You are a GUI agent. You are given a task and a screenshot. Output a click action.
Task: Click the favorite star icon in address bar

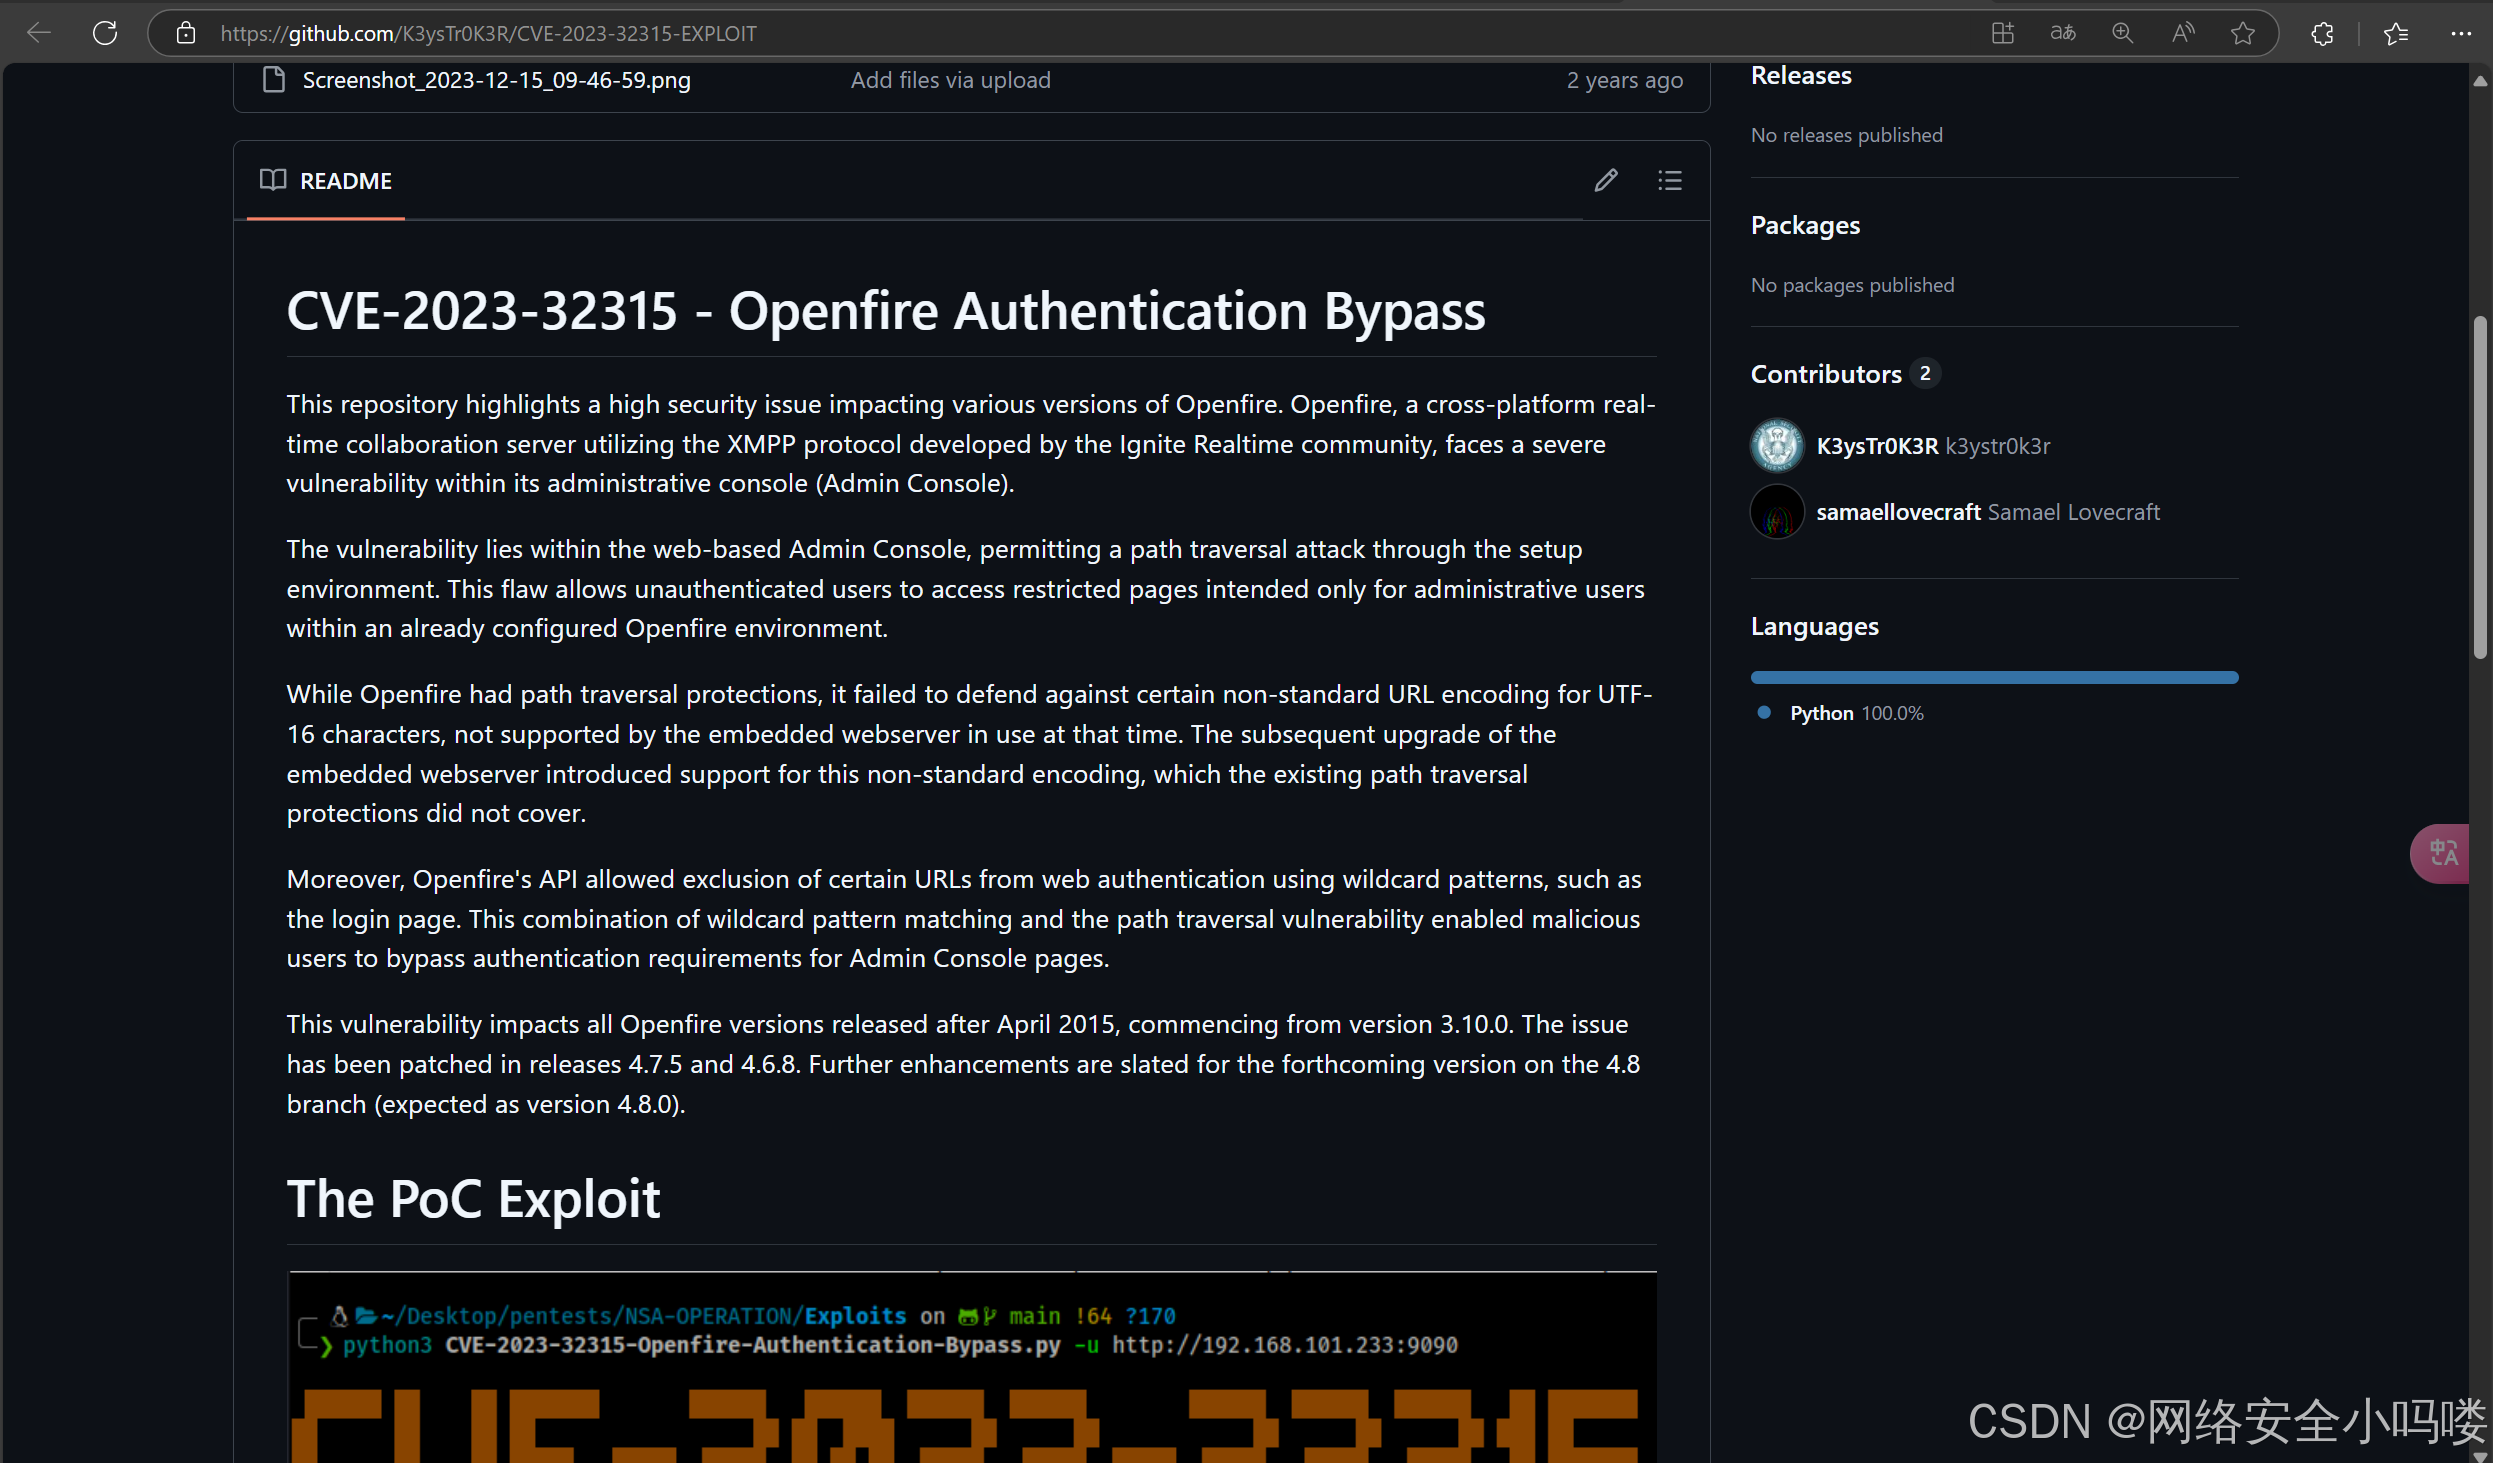[x=2243, y=33]
